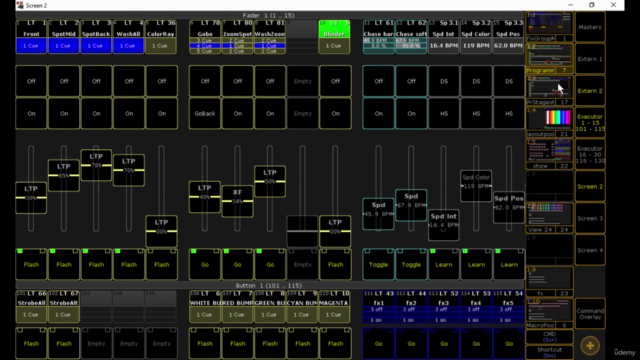This screenshot has height=360, width=640.
Task: Select the fx3 button executor header
Action: point(444,306)
